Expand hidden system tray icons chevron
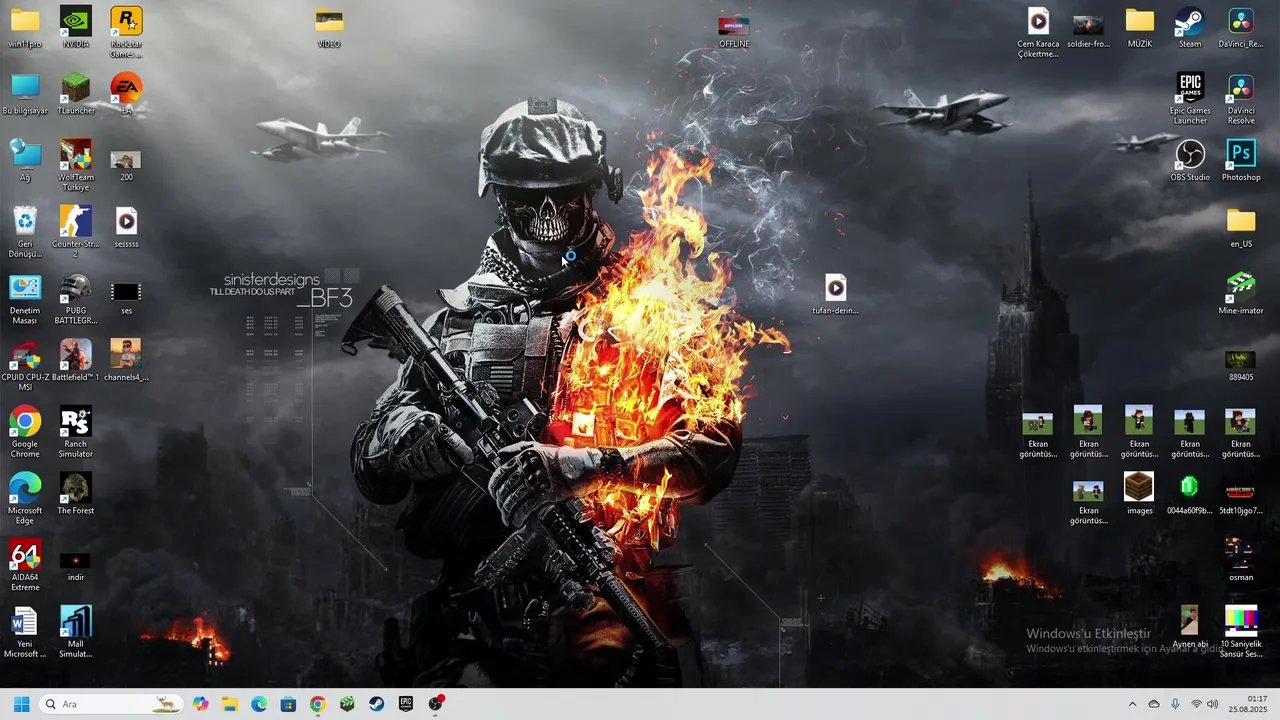Viewport: 1280px width, 720px height. [1132, 704]
